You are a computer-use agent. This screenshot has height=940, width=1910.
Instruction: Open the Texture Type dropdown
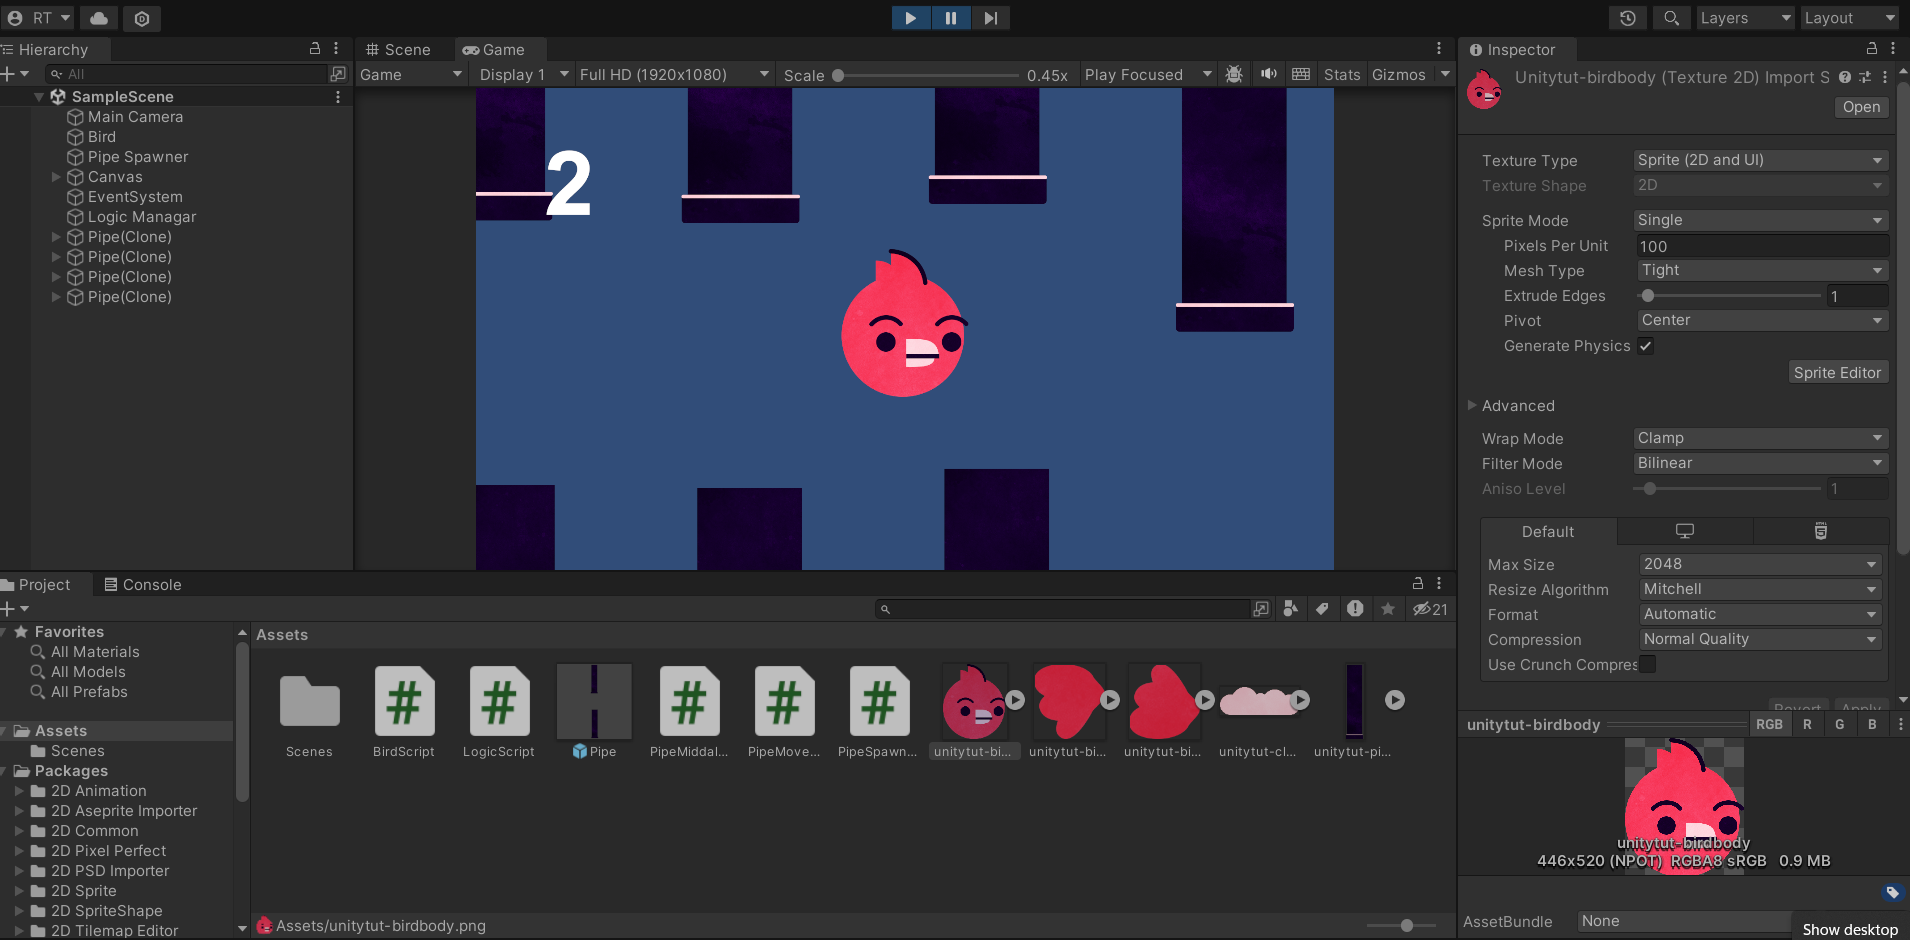(1761, 160)
